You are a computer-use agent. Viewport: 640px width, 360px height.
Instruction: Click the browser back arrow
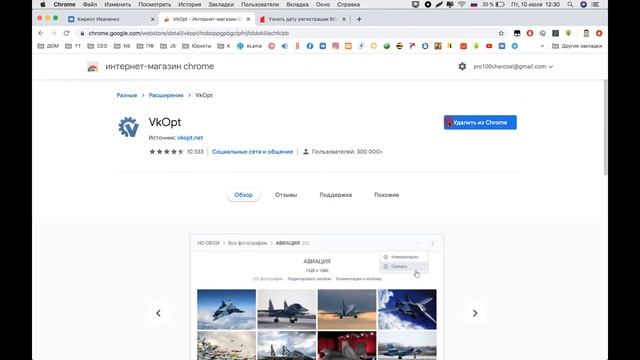(40, 33)
